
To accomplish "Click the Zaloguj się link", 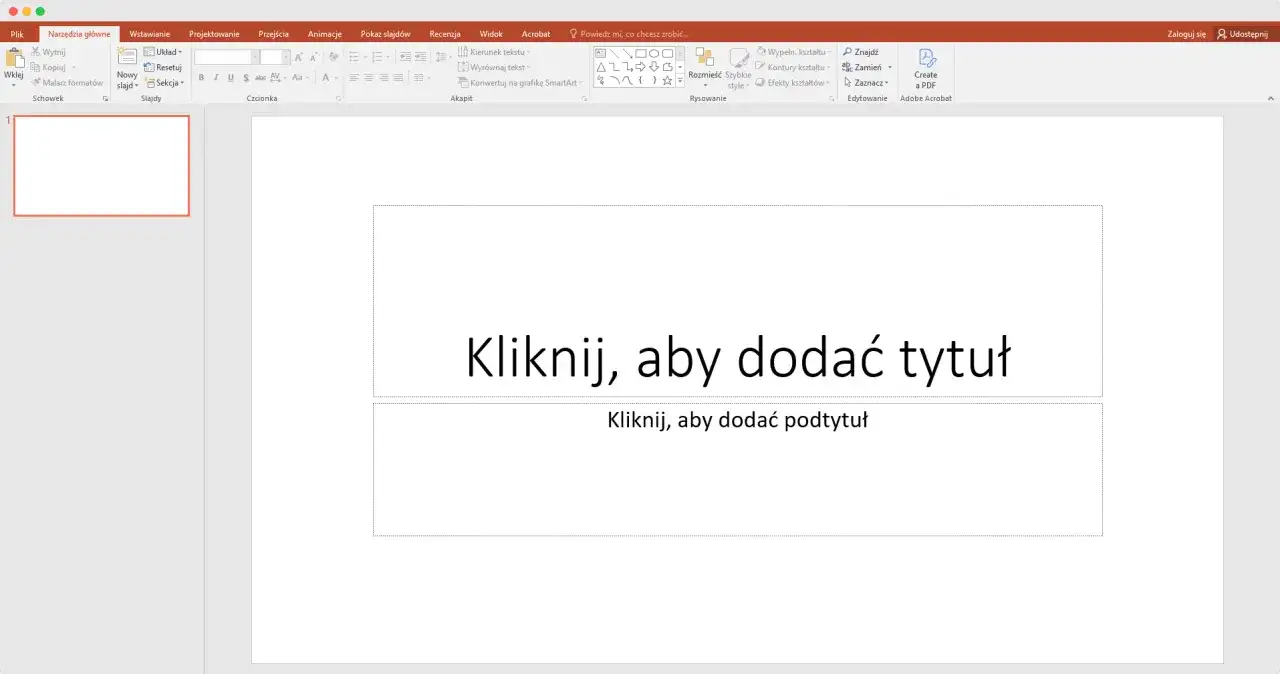I will pos(1185,33).
